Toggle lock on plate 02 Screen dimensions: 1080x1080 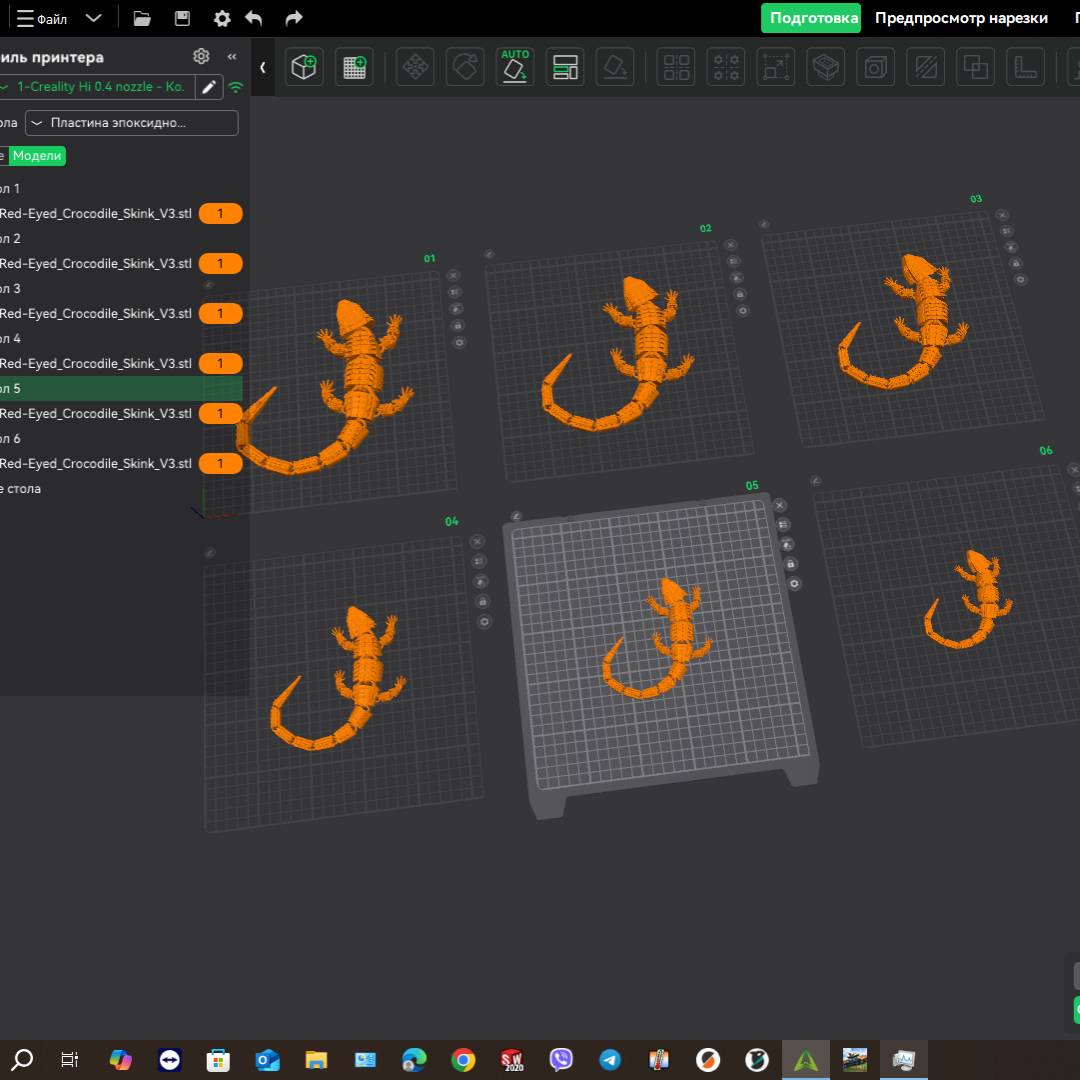[740, 294]
